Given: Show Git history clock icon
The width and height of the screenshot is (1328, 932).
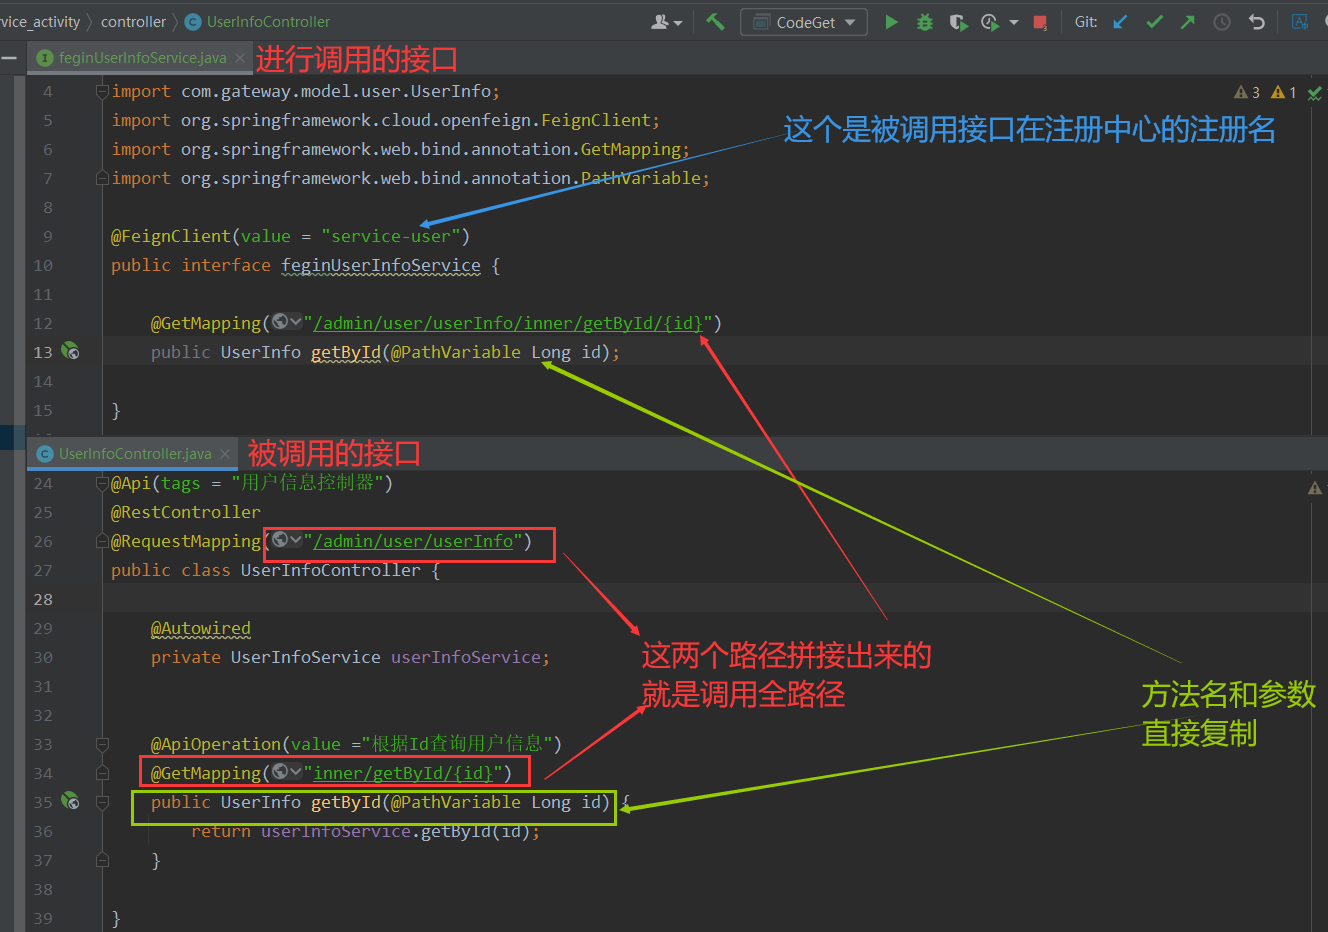Looking at the screenshot, I should [1222, 22].
